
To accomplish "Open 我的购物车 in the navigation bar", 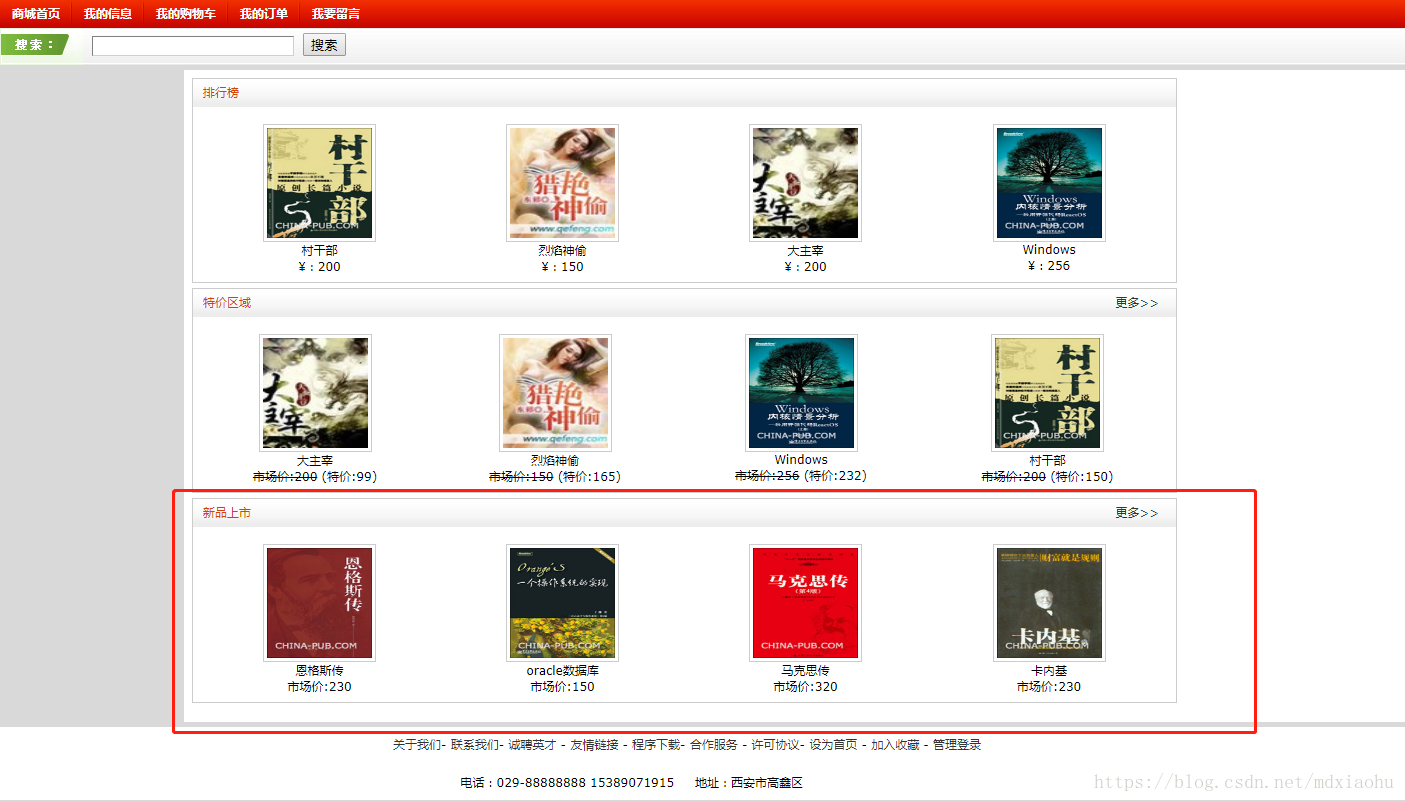I will [x=186, y=14].
